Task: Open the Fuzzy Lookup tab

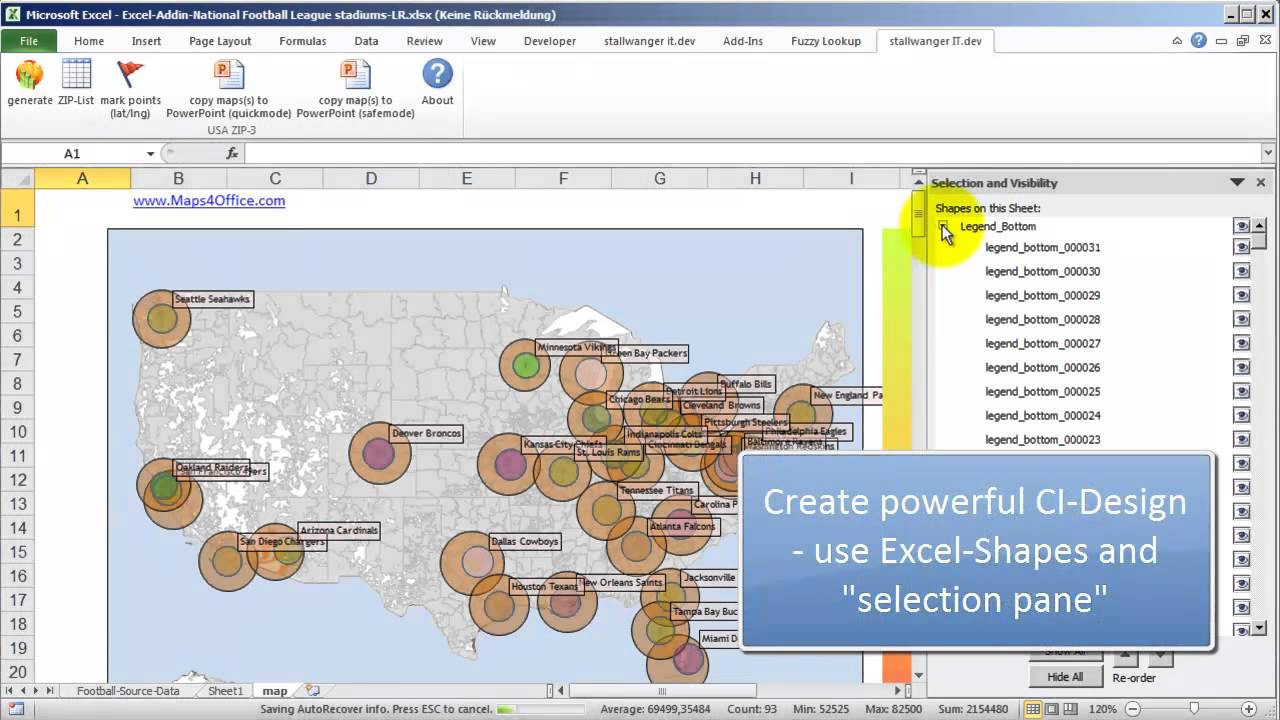Action: [826, 41]
